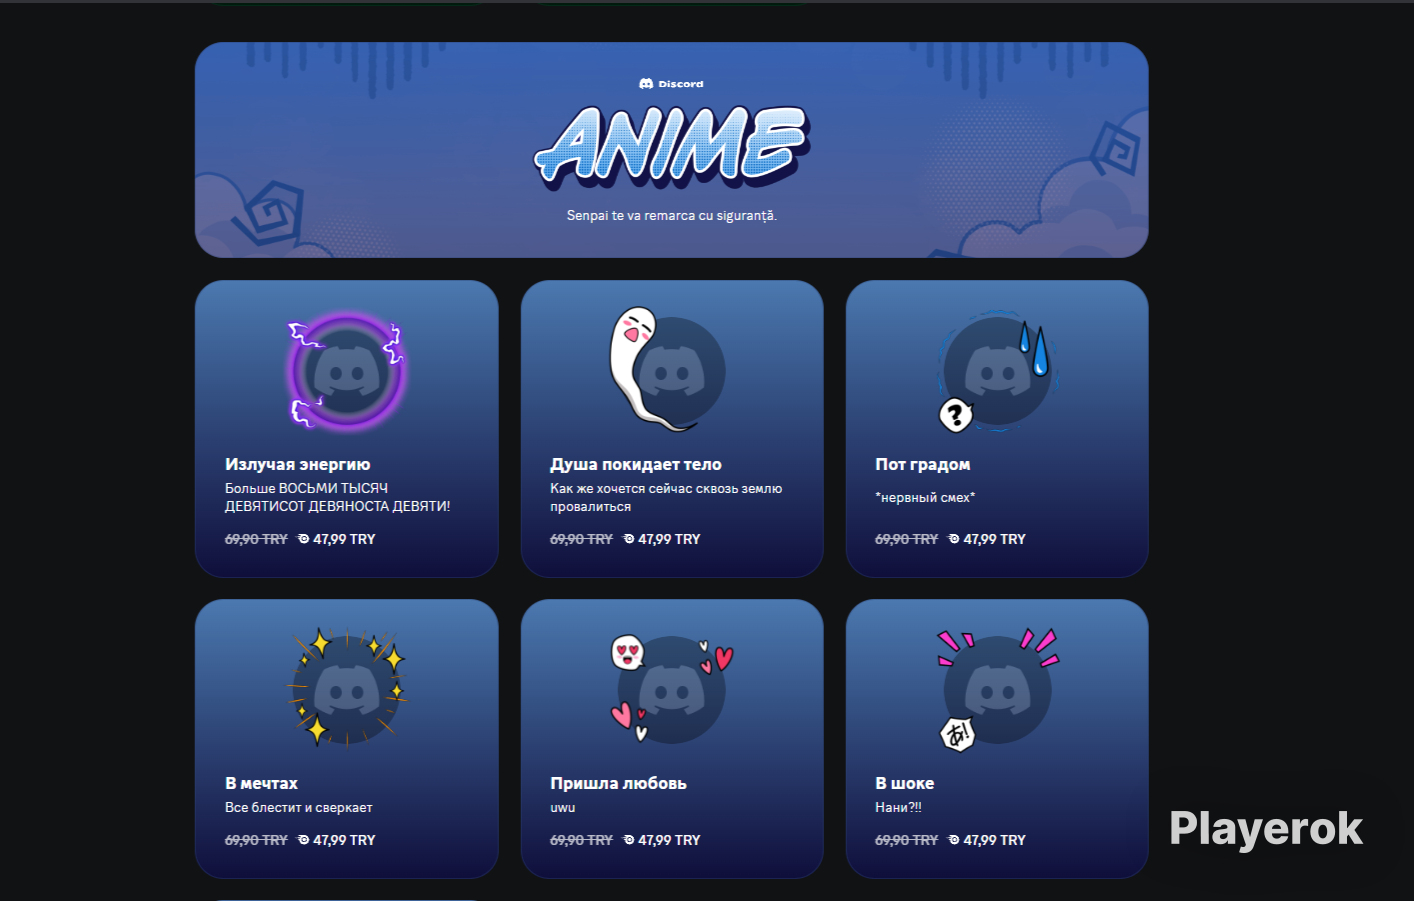This screenshot has height=901, width=1414.
Task: Open the Излучая энергию item title
Action: click(x=298, y=464)
